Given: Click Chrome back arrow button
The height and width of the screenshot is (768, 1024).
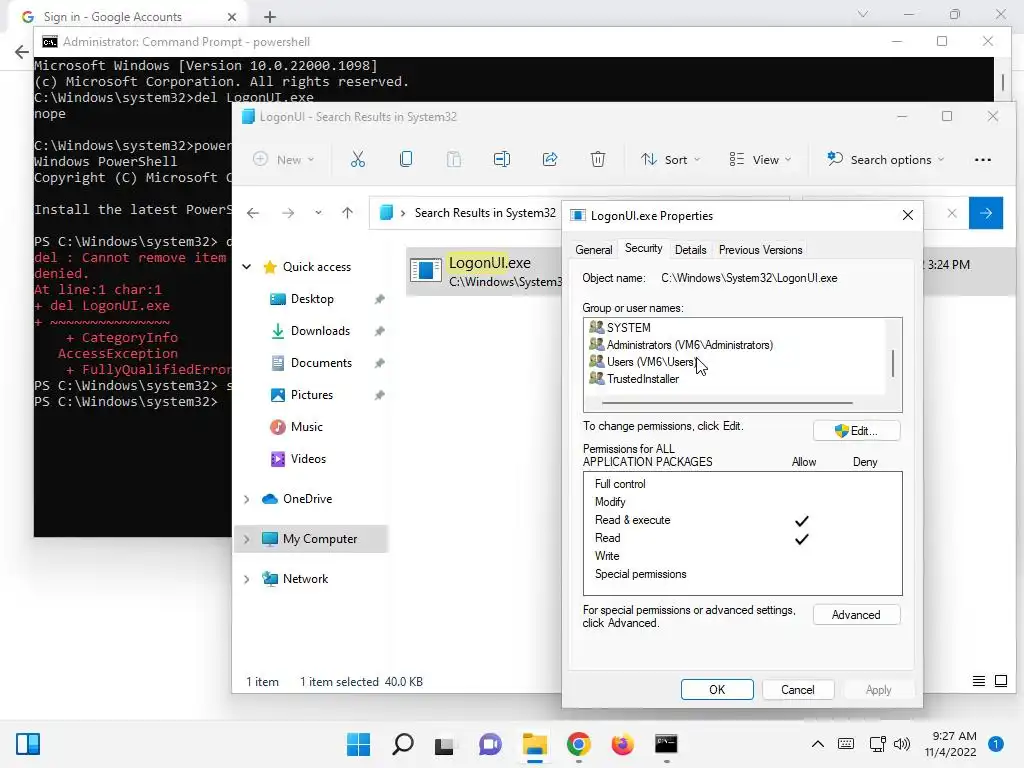Looking at the screenshot, I should (22, 52).
